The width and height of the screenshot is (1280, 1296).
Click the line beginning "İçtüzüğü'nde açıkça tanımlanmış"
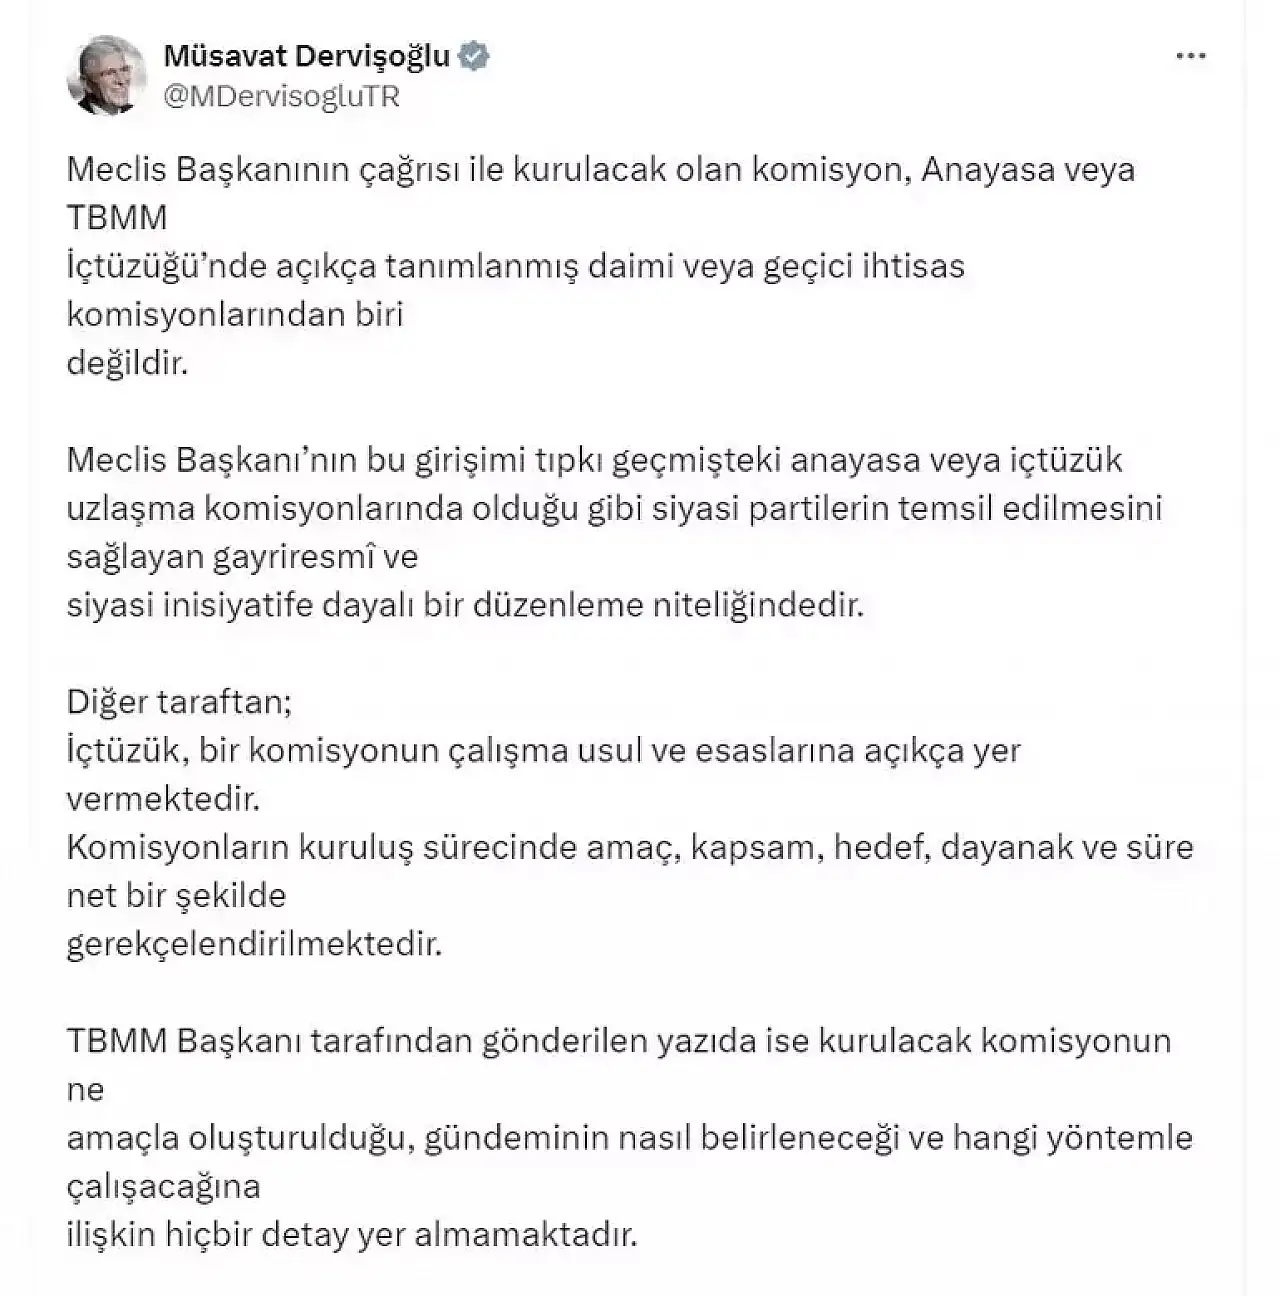(x=515, y=266)
